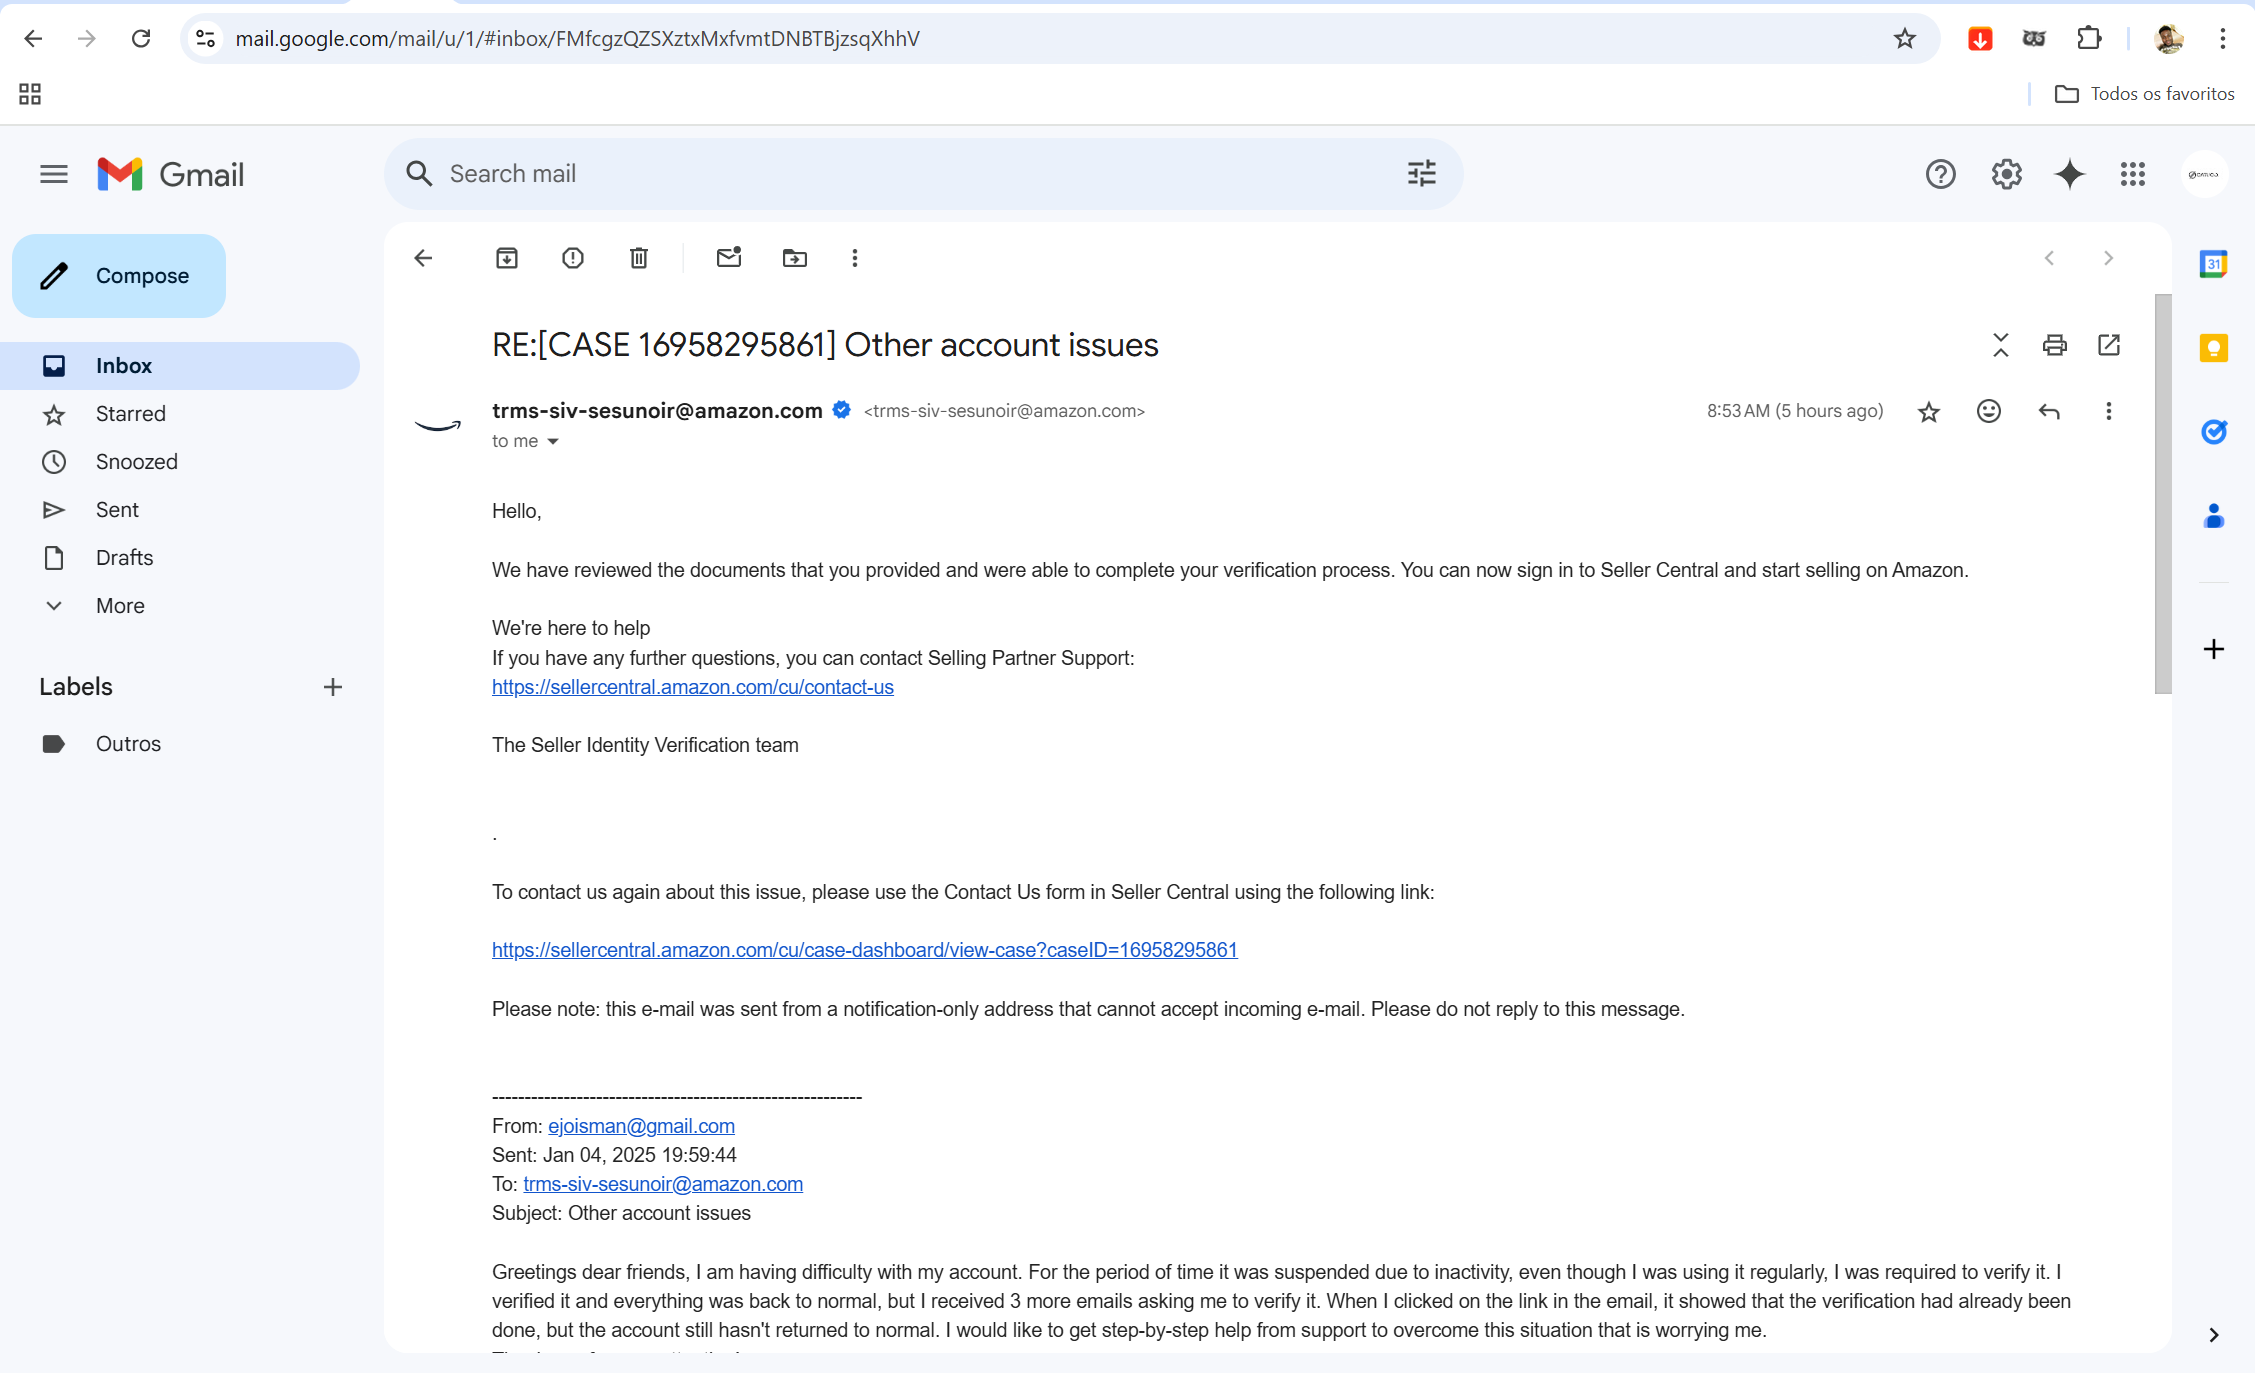Click the verified sender checkmark badge
Image resolution: width=2255 pixels, height=1373 pixels.
[842, 410]
